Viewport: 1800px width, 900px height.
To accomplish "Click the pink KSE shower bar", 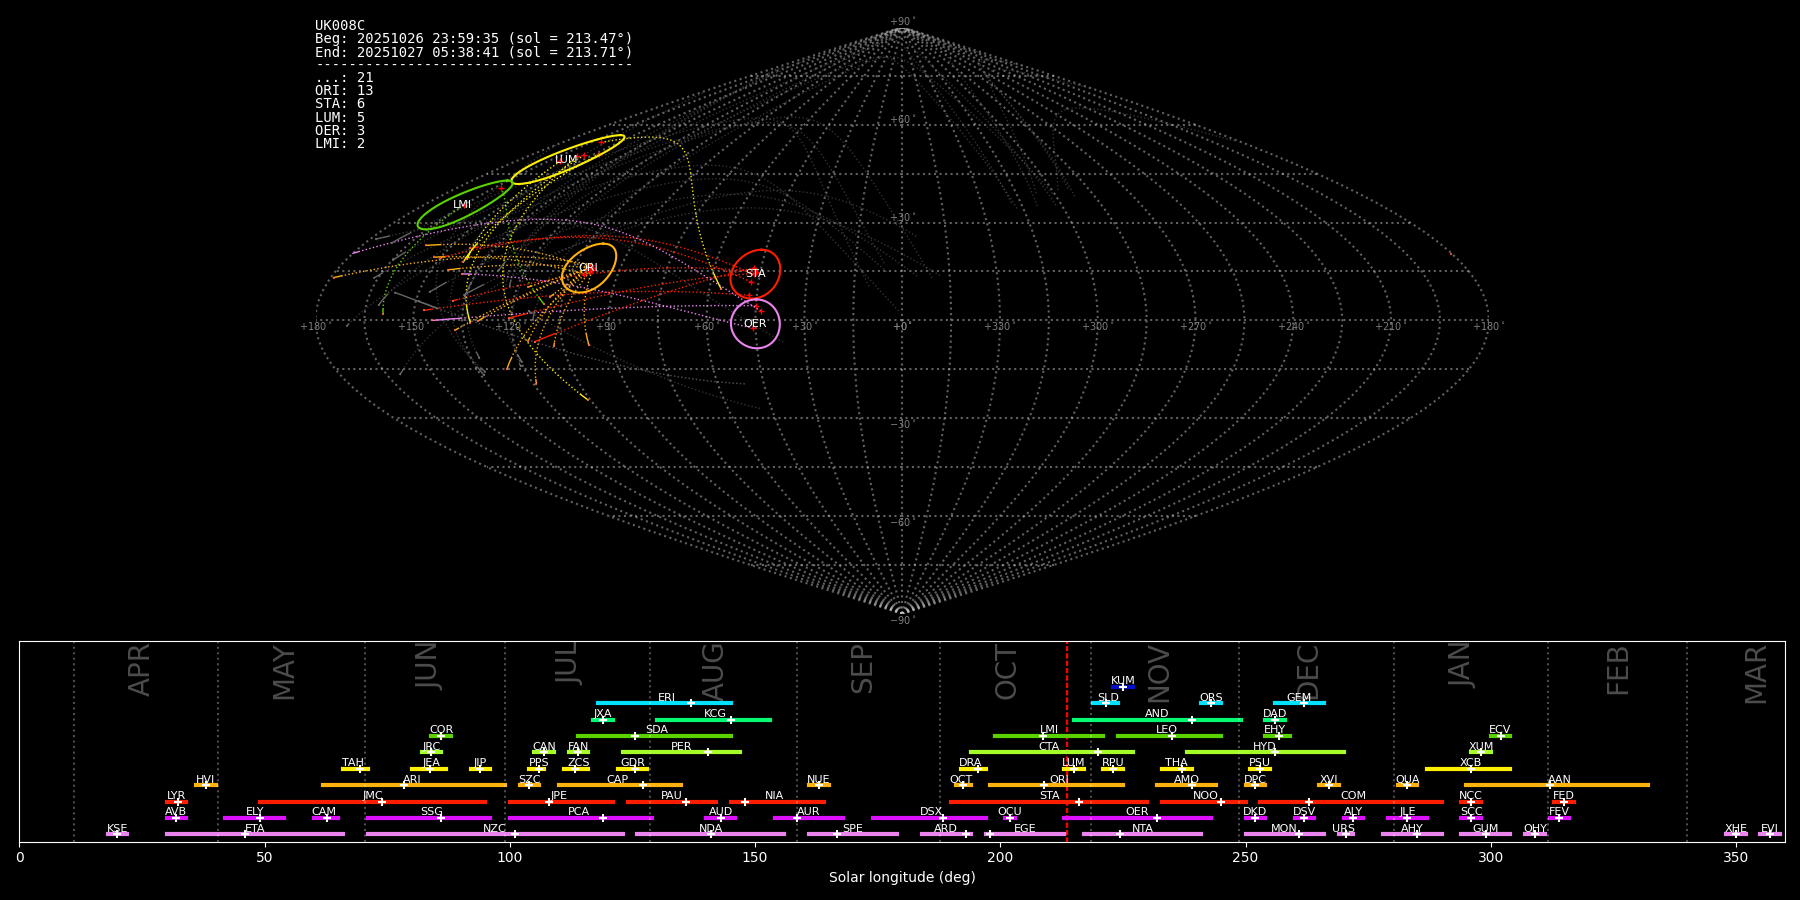I will click(x=117, y=834).
